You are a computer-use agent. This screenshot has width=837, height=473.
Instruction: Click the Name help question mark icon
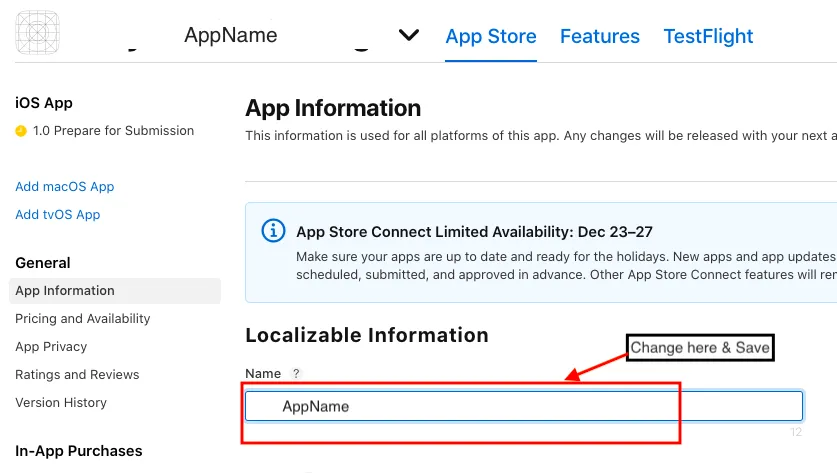[296, 374]
